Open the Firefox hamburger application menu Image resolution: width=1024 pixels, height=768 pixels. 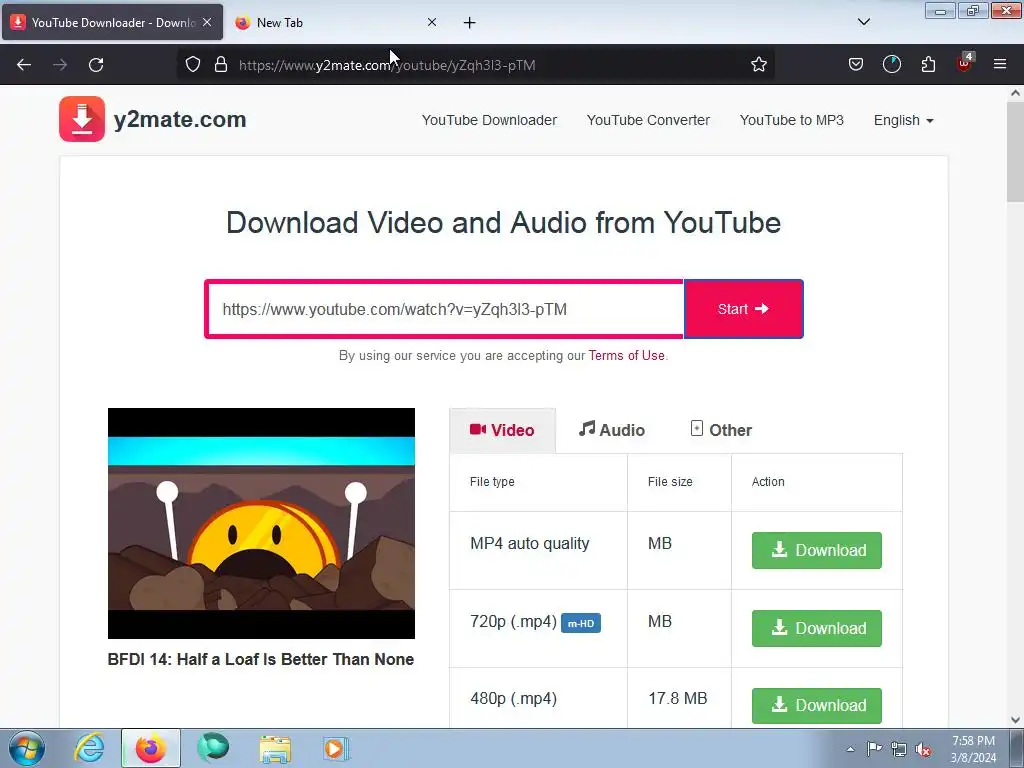1000,65
